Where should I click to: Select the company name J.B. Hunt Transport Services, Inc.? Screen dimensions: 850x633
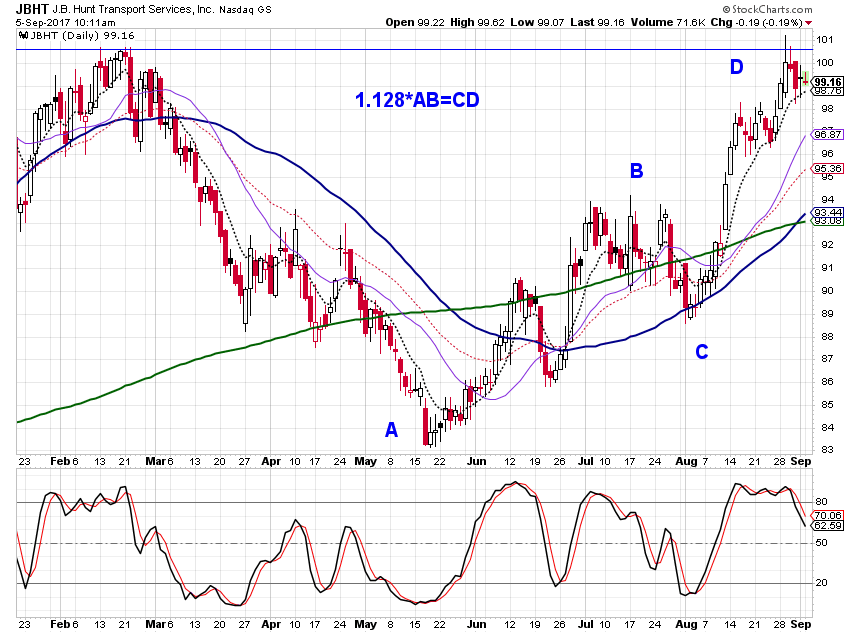tap(132, 10)
